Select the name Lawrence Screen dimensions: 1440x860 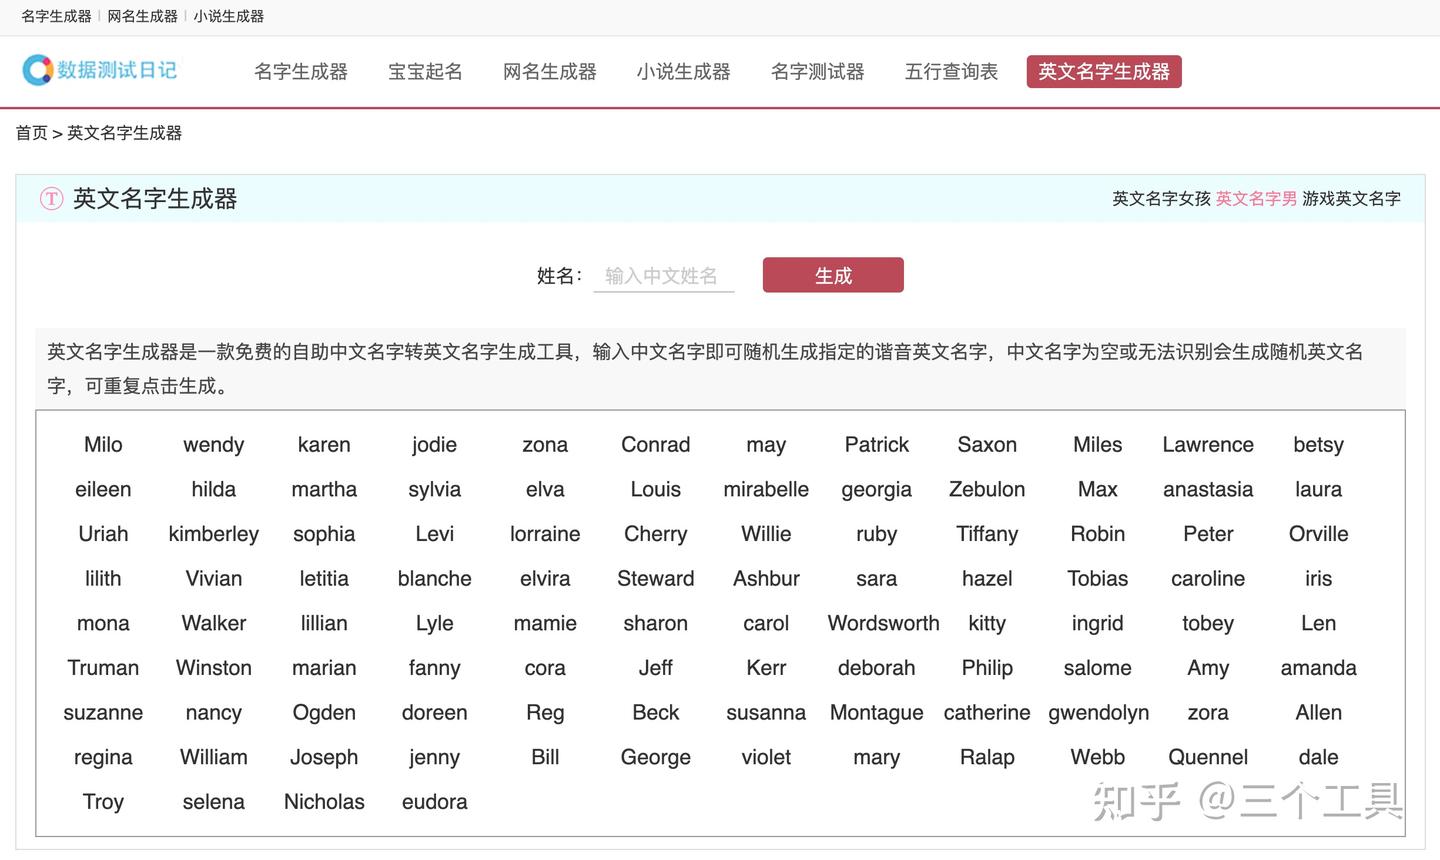pyautogui.click(x=1208, y=445)
